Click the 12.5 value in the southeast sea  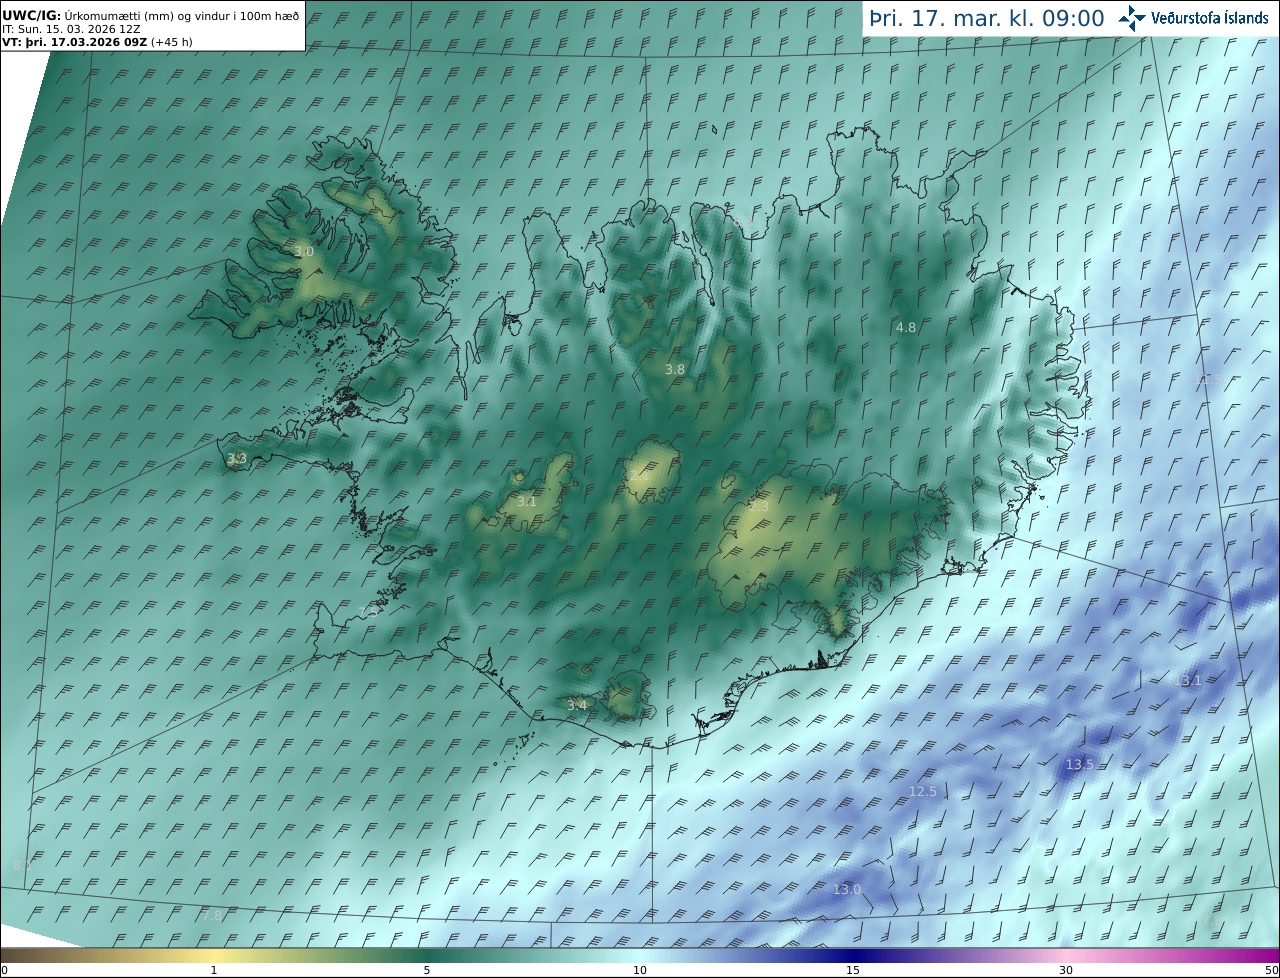(x=922, y=791)
